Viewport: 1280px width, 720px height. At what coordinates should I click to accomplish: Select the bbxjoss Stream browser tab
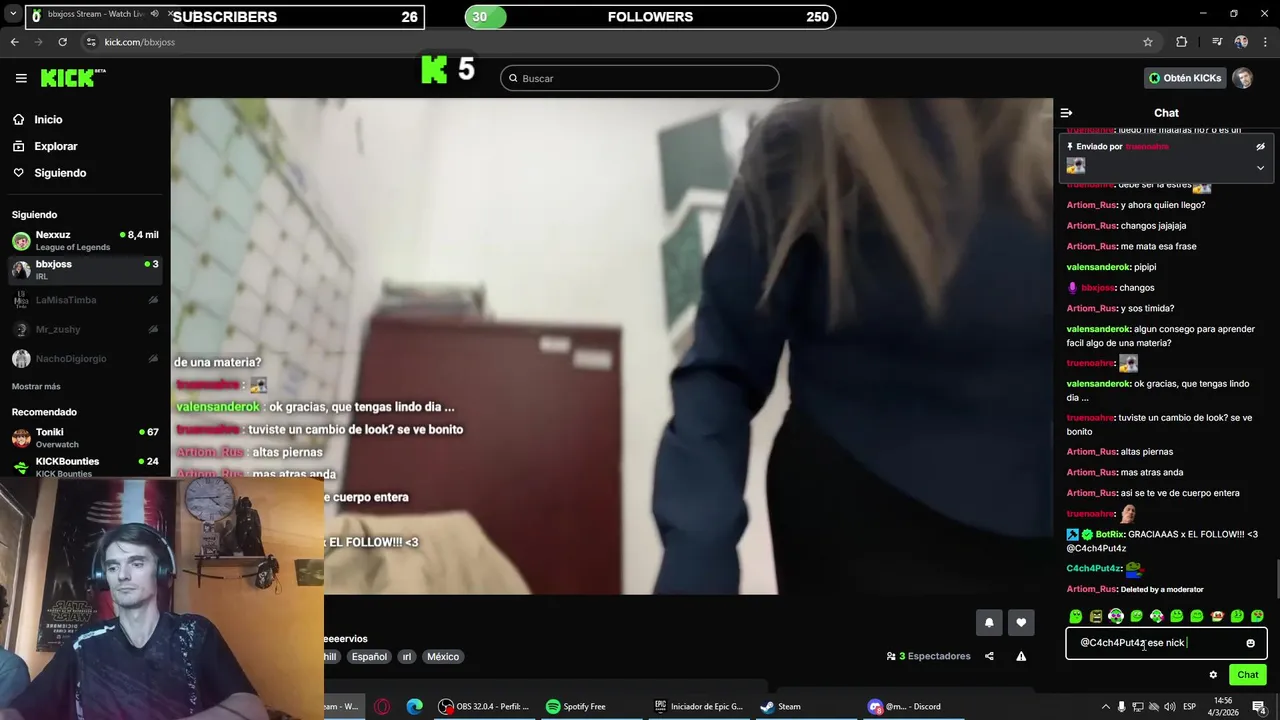(x=98, y=15)
